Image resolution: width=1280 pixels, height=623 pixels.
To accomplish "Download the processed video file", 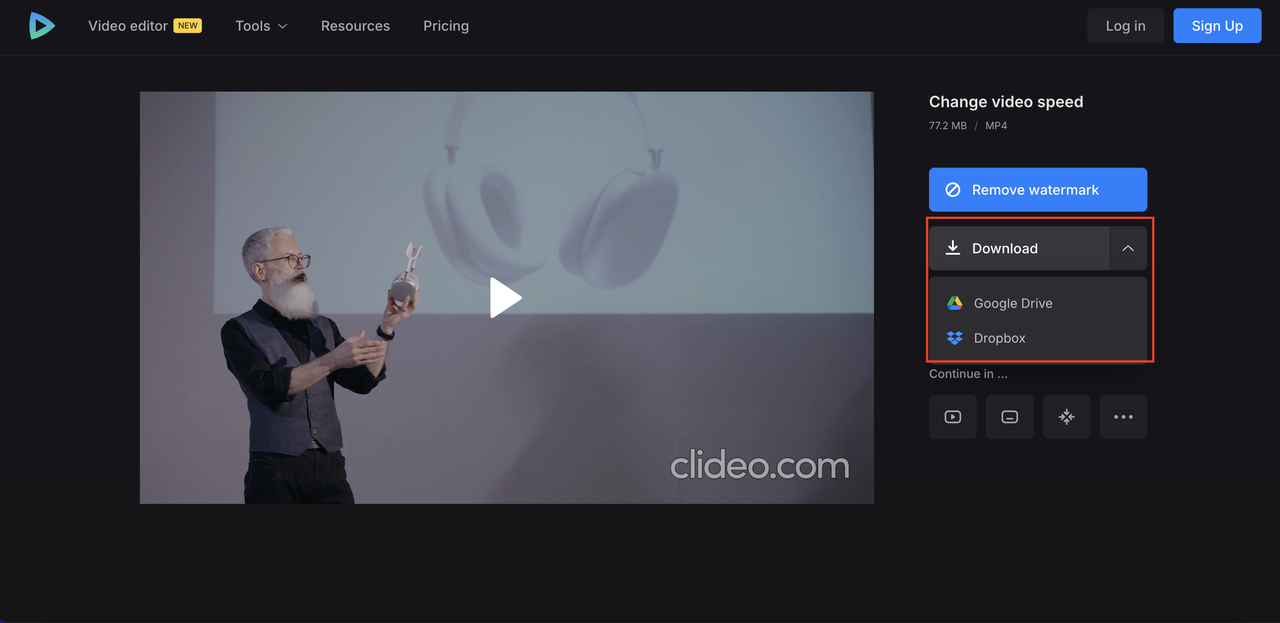I will [x=1018, y=248].
